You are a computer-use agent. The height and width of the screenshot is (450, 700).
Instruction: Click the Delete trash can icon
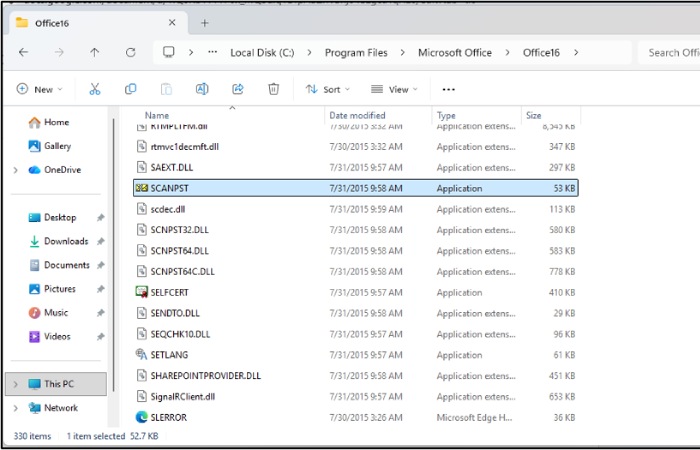[274, 89]
